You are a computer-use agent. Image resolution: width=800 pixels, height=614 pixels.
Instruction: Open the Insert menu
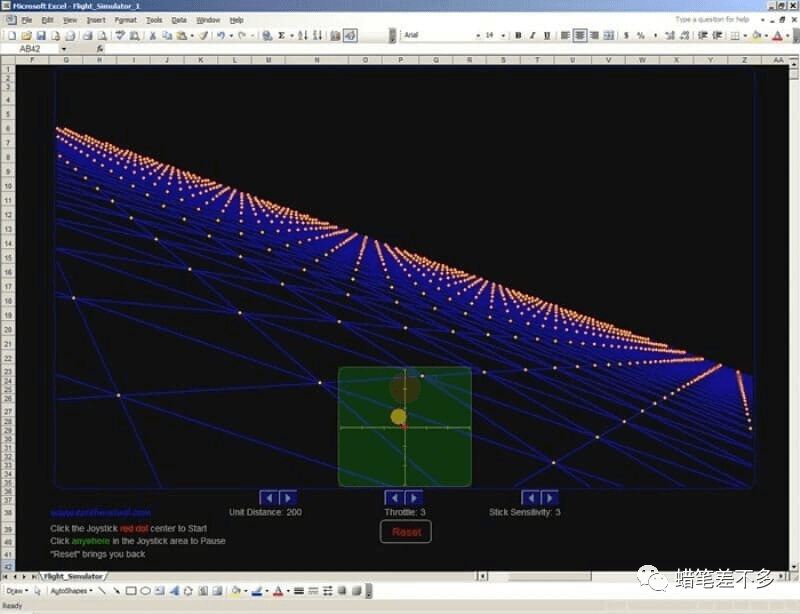pos(96,20)
